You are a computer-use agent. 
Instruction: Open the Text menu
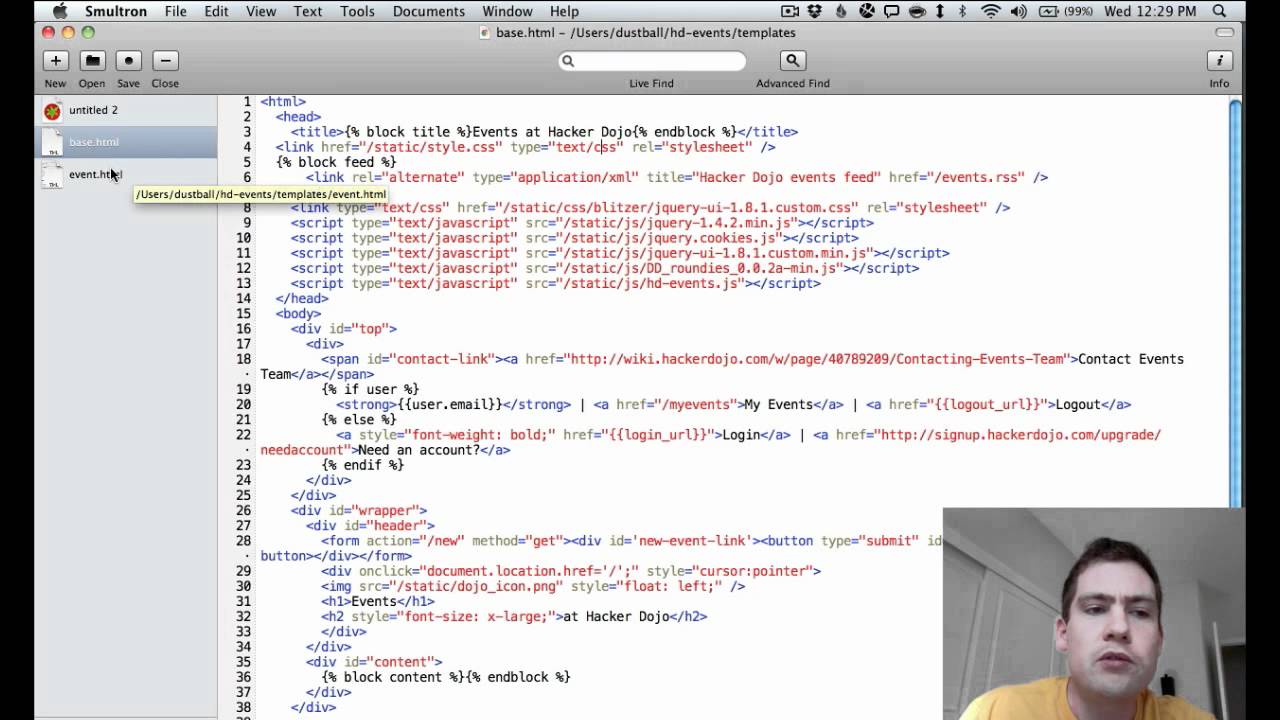(308, 11)
